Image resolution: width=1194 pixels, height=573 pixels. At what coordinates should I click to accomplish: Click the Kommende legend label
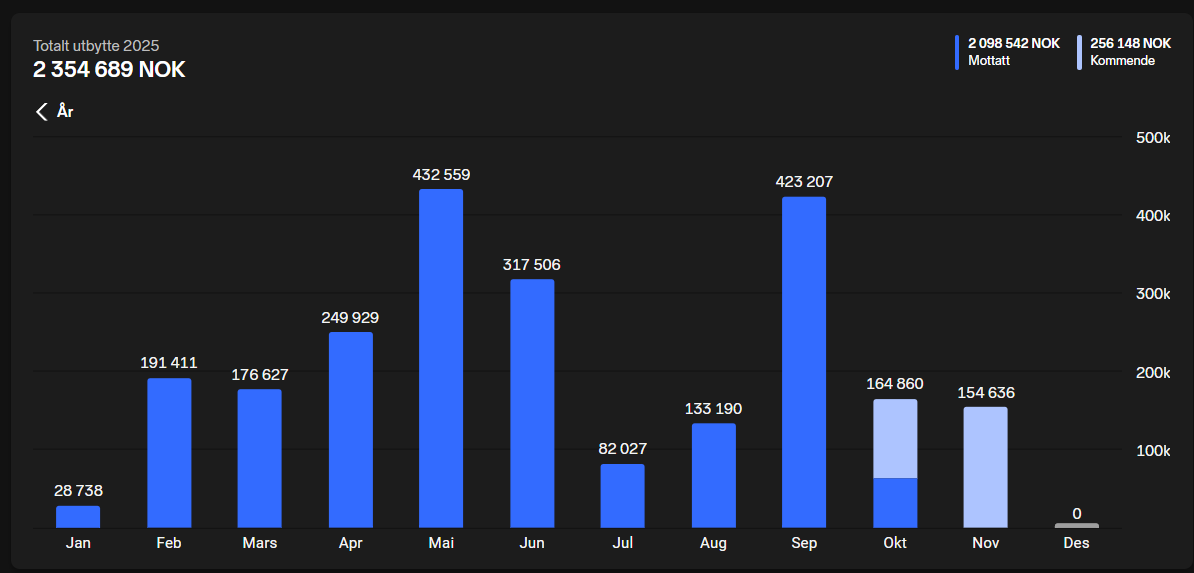click(1122, 61)
